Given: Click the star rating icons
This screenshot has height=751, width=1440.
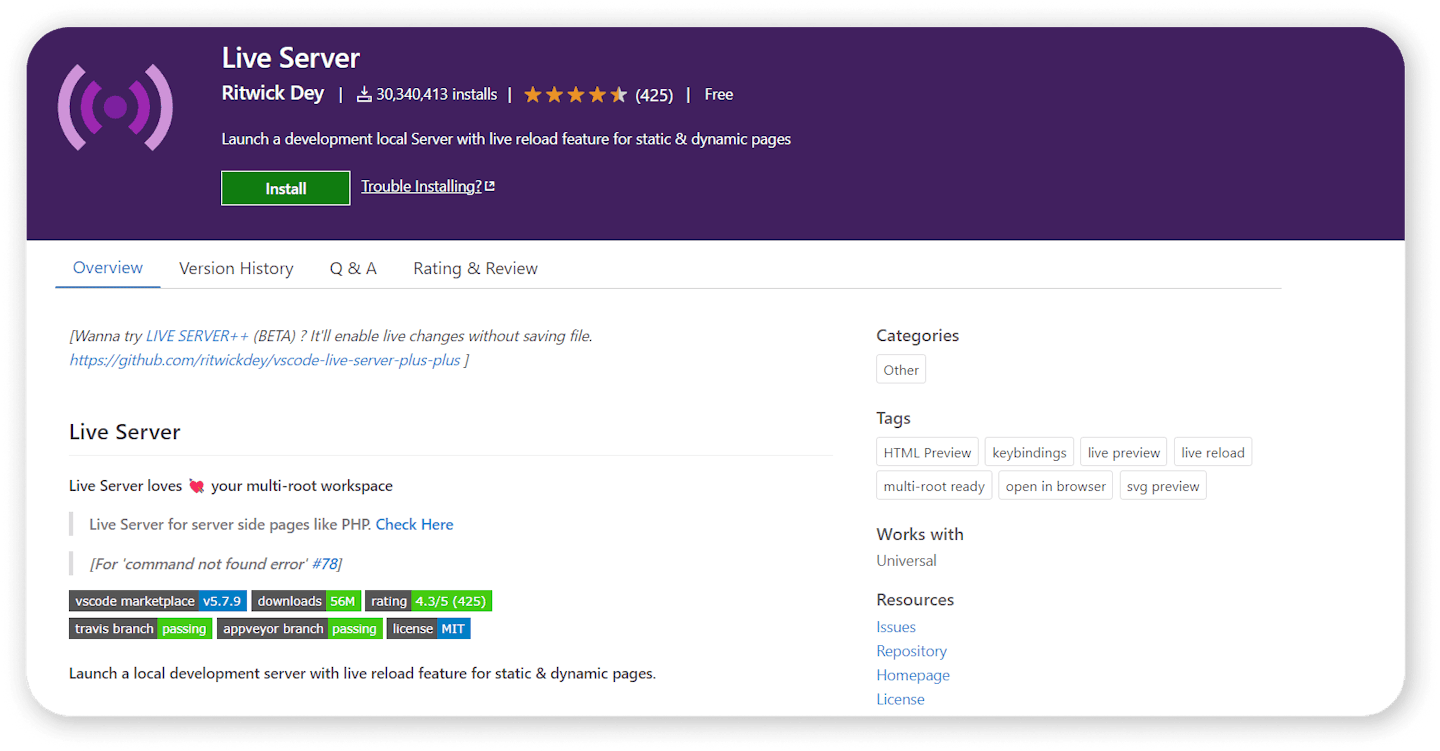Looking at the screenshot, I should coord(575,95).
